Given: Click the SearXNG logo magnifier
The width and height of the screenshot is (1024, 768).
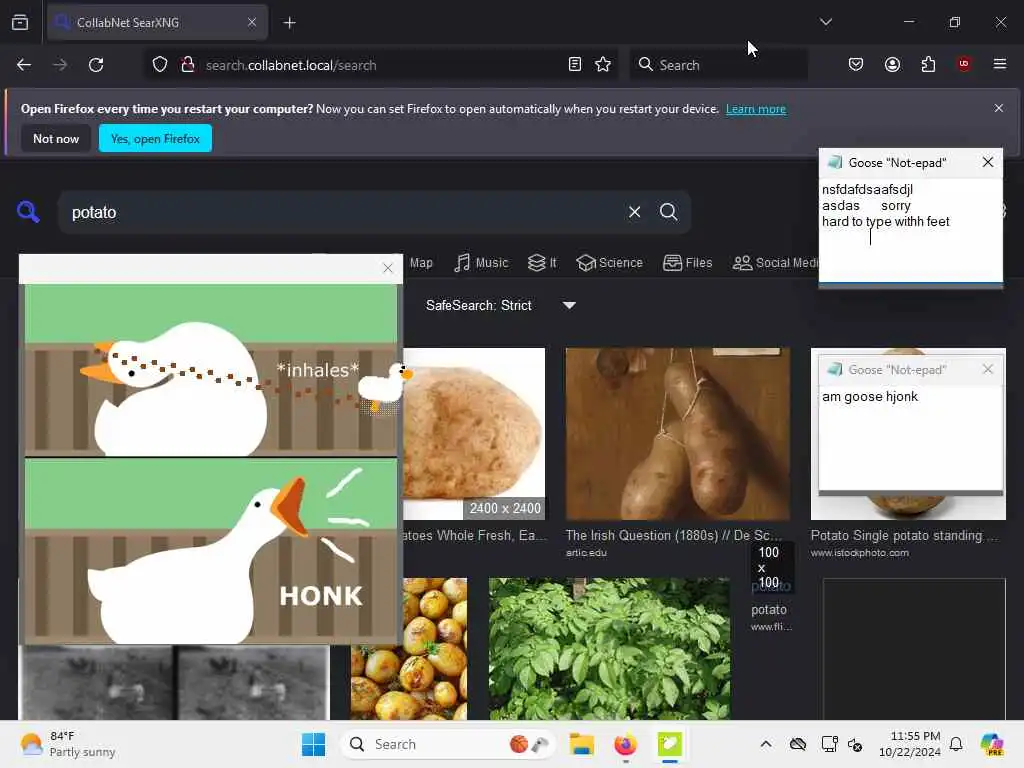Looking at the screenshot, I should [28, 212].
